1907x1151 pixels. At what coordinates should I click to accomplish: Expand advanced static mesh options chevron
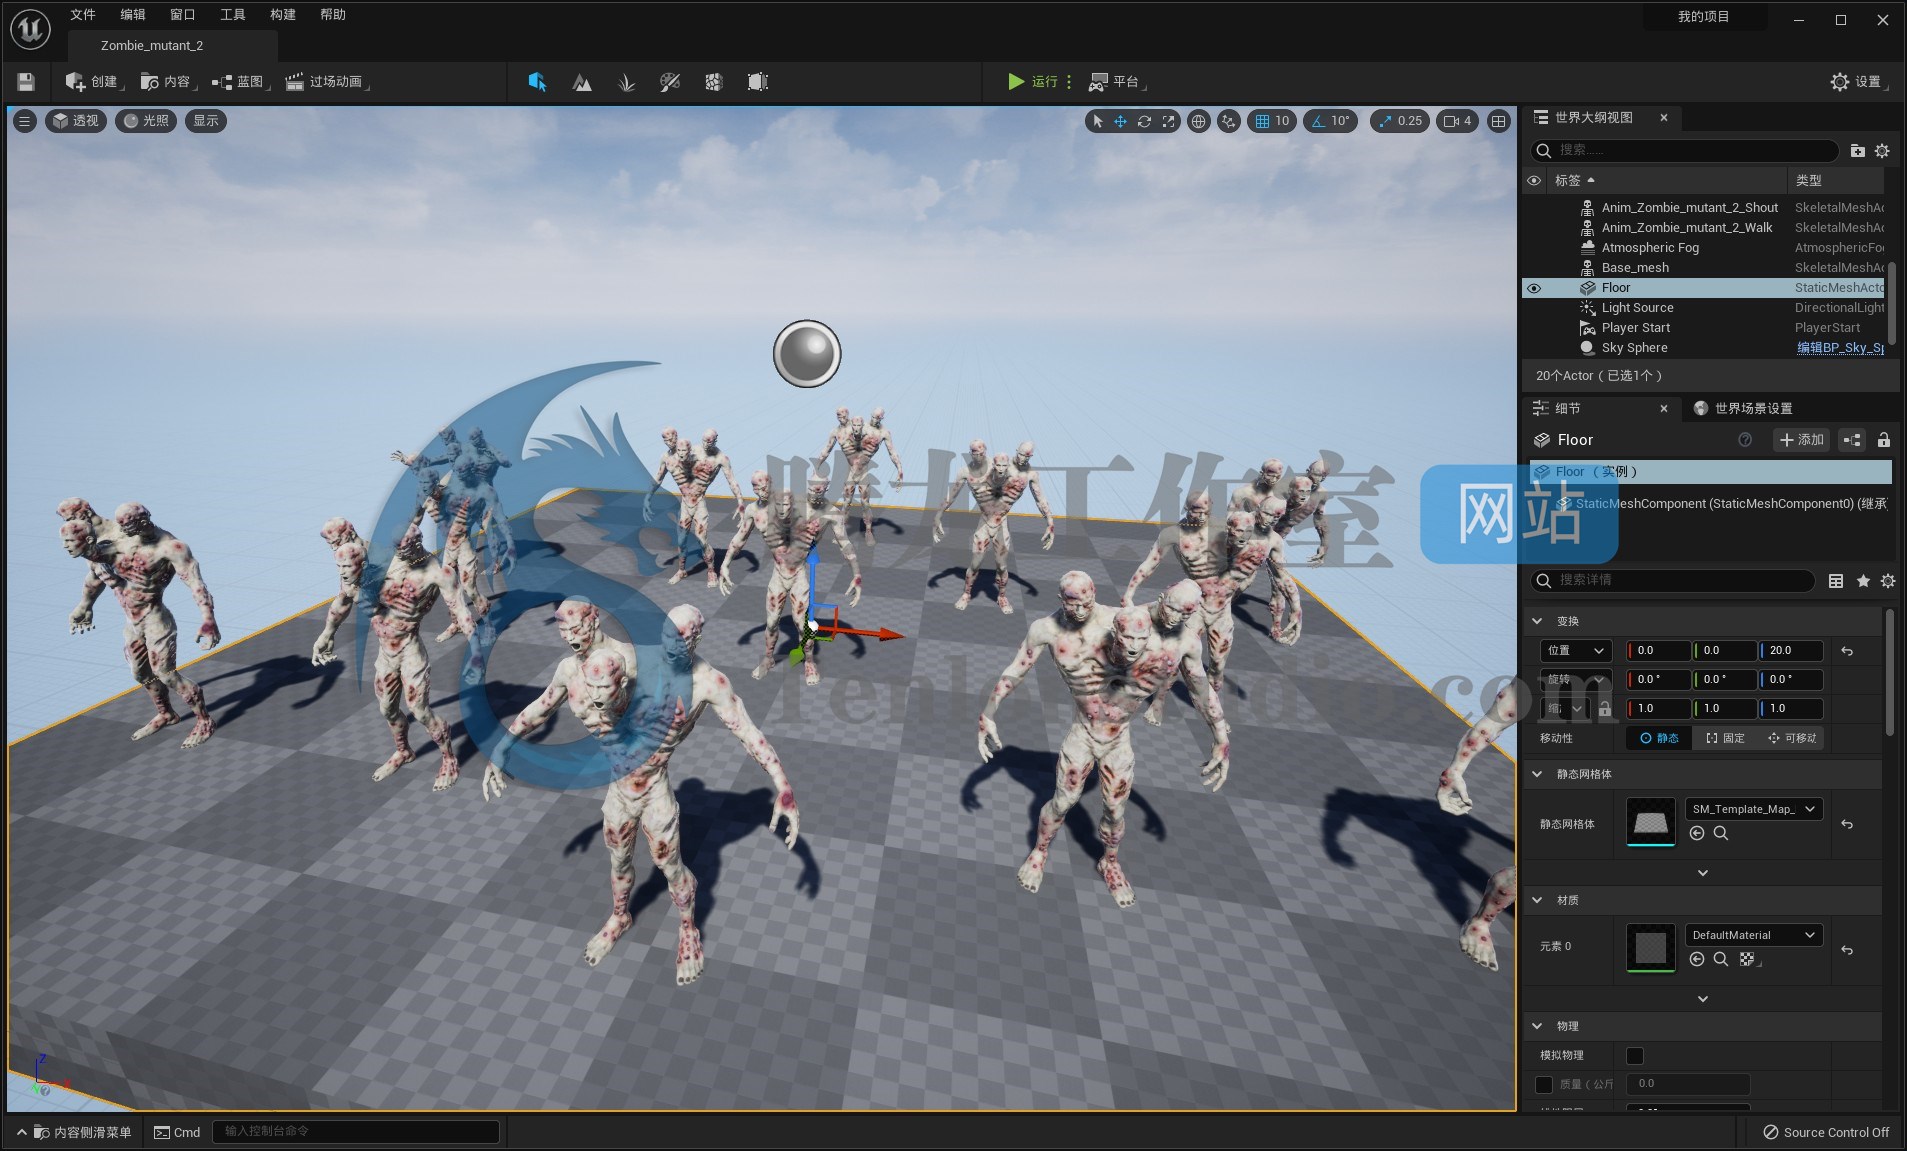tap(1703, 873)
